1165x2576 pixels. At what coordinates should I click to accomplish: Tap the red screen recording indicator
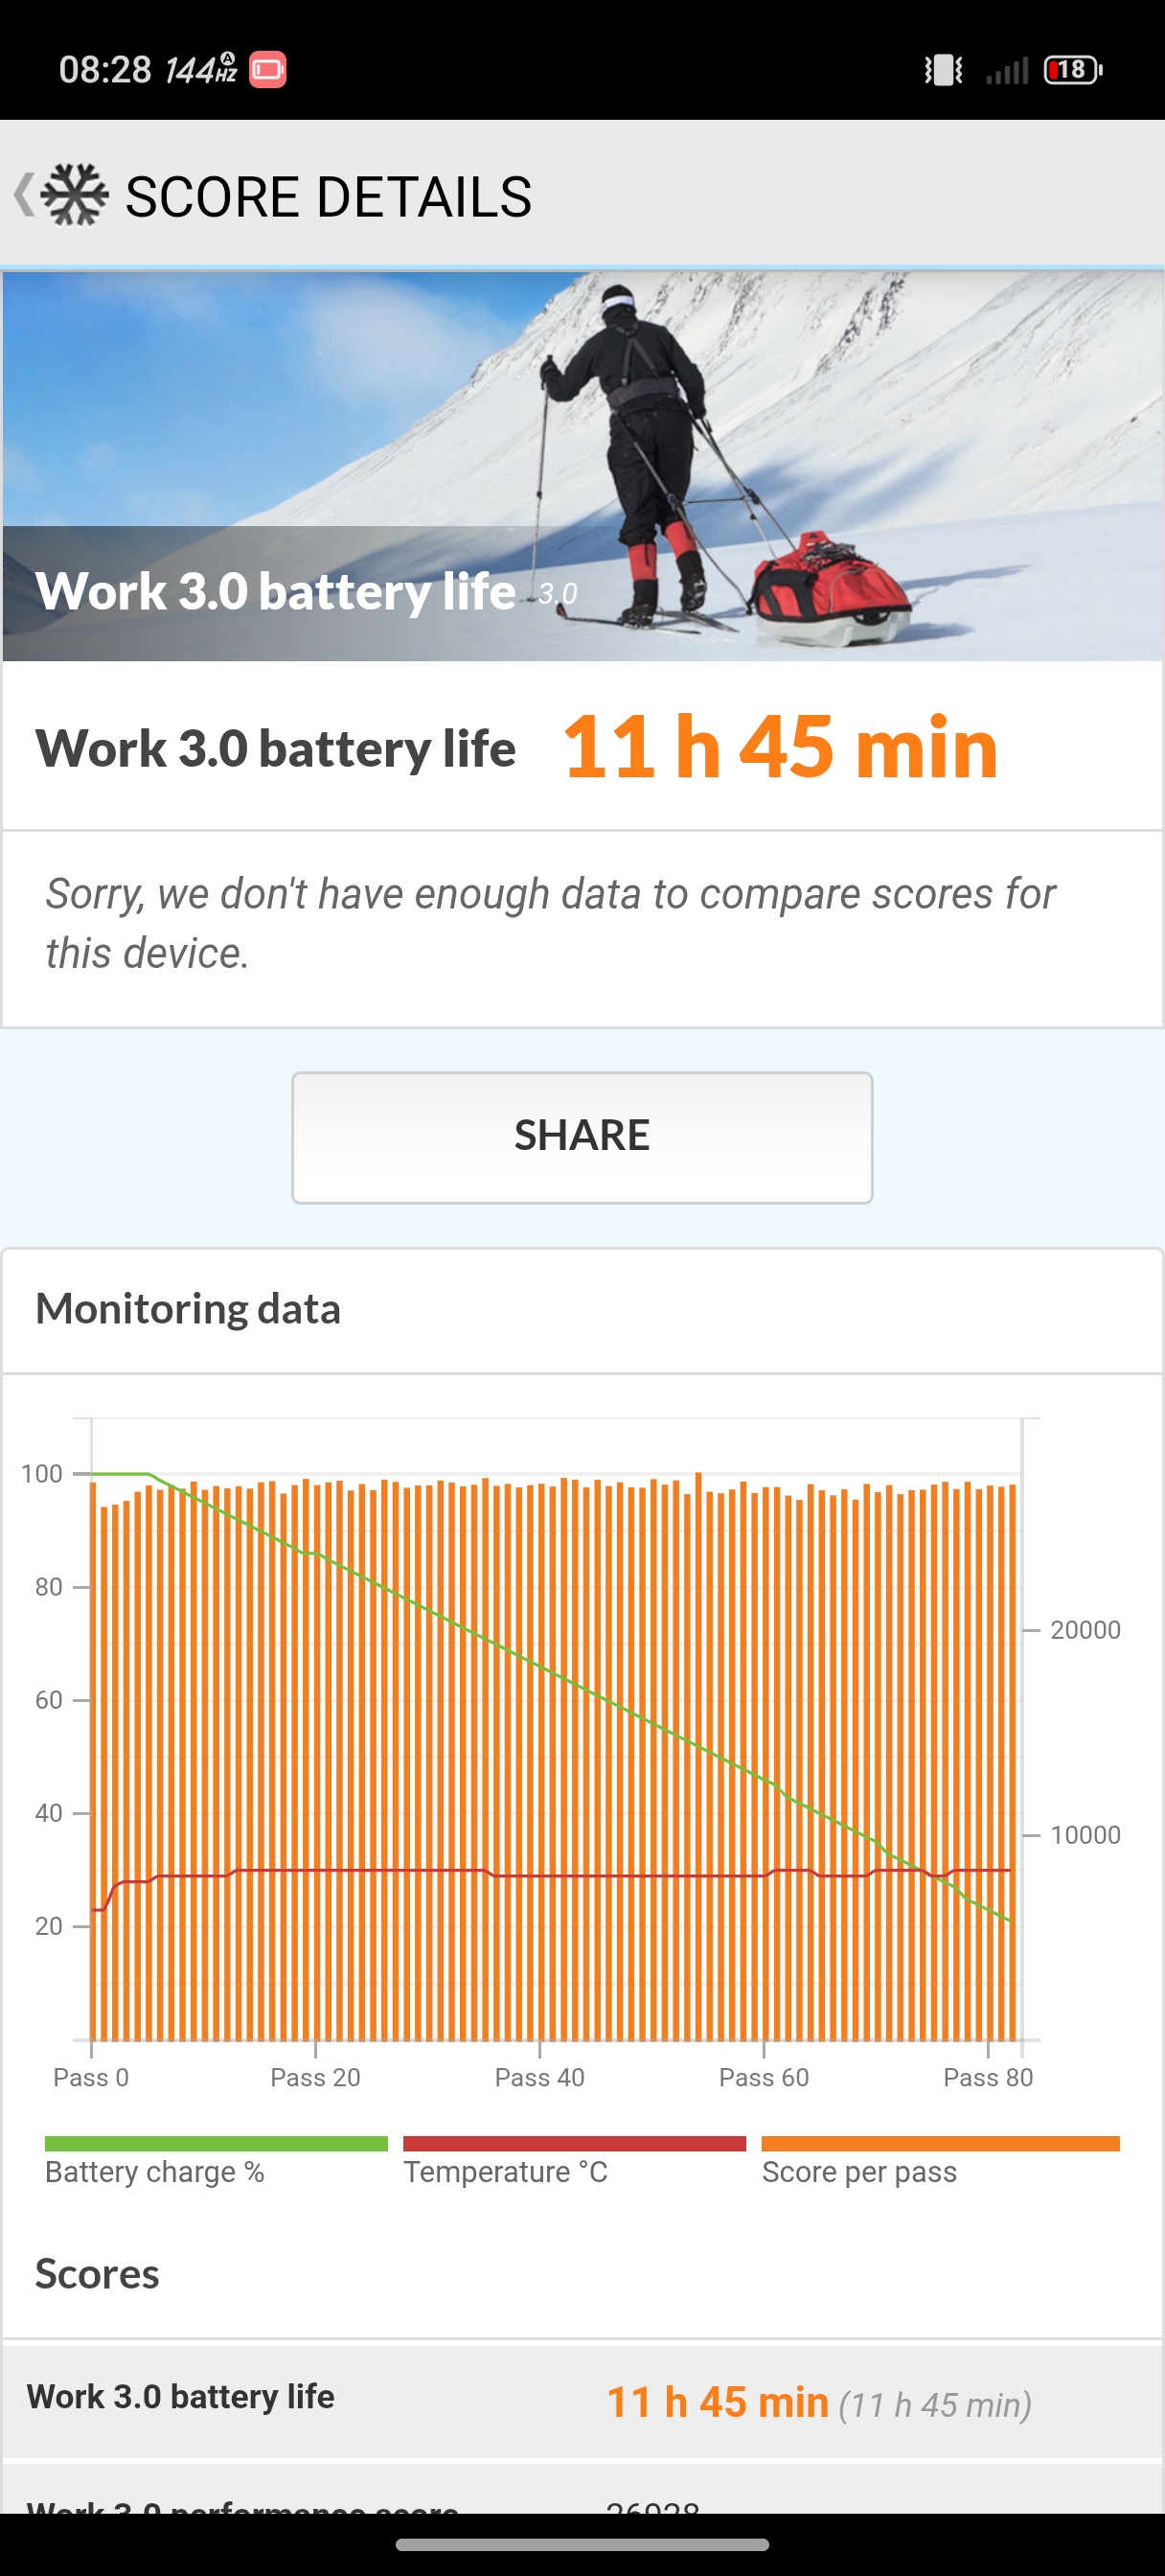click(x=267, y=70)
